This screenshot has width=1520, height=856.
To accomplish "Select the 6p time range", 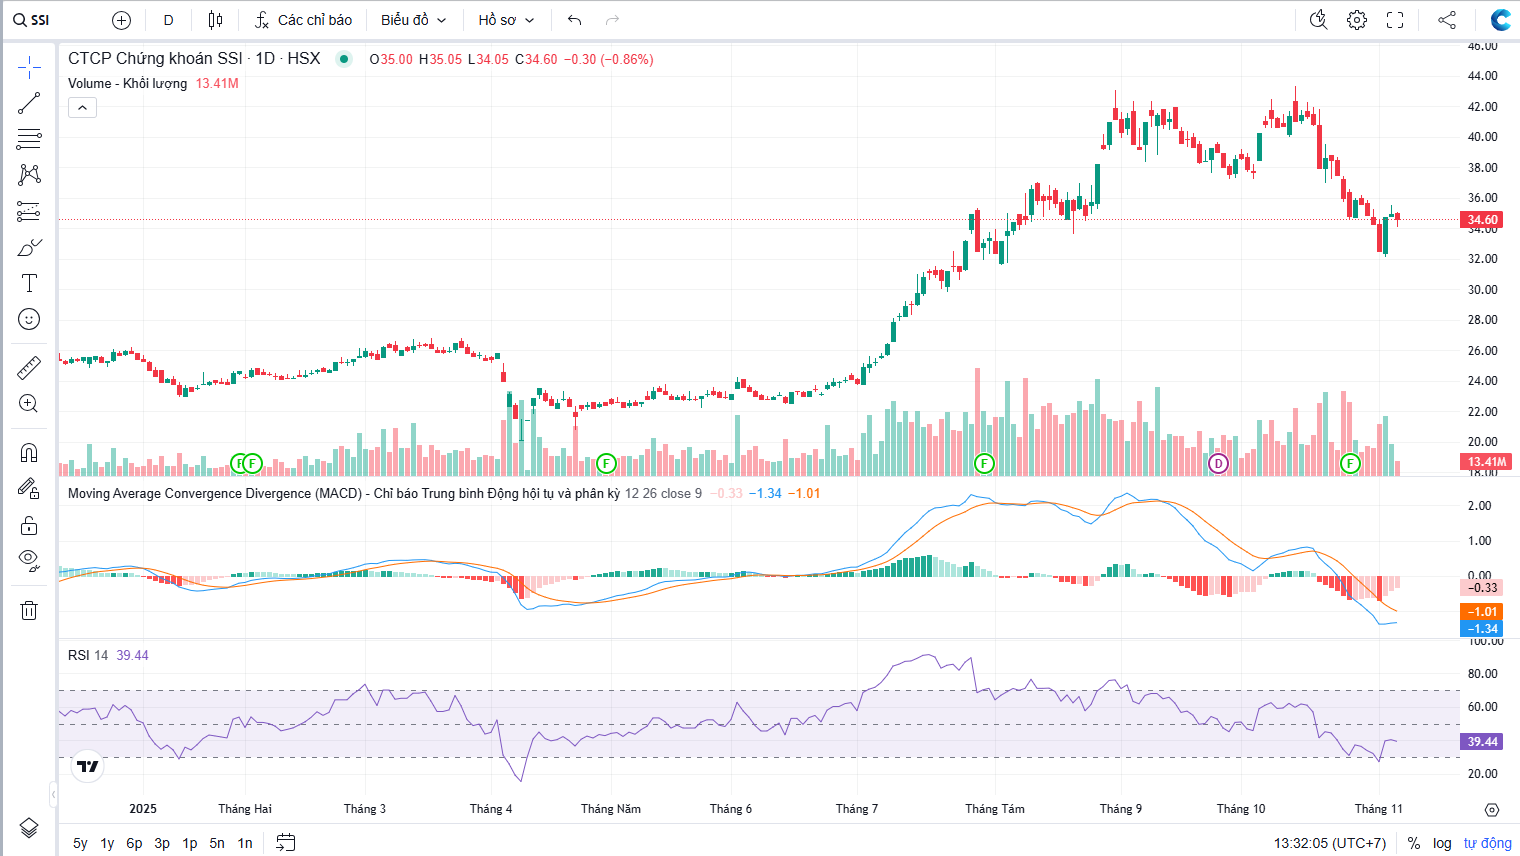I will pos(134,843).
